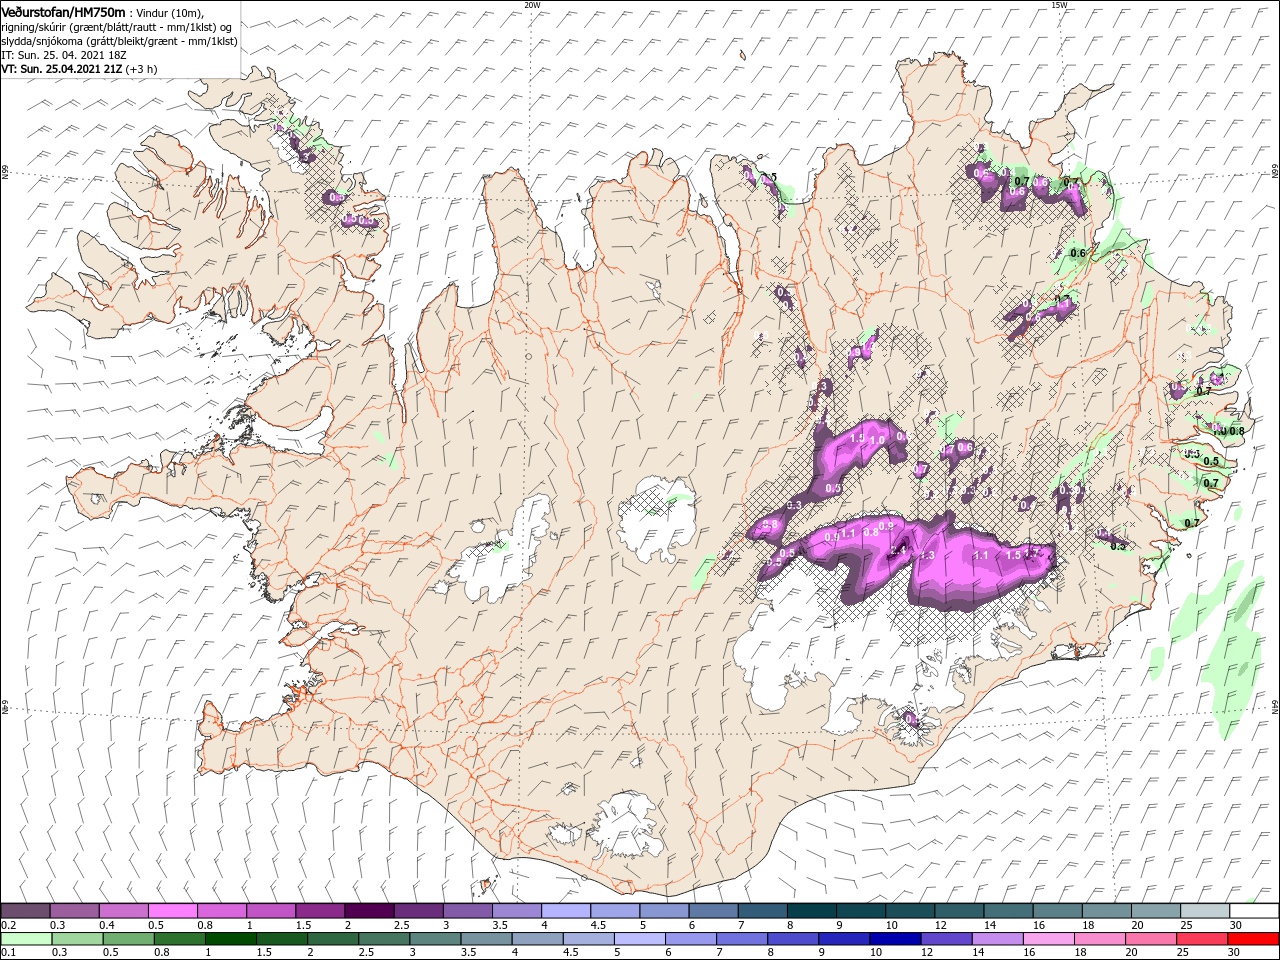Click the 1.5 snowfall value on the large pink area
The width and height of the screenshot is (1280, 960).
[x=1013, y=555]
